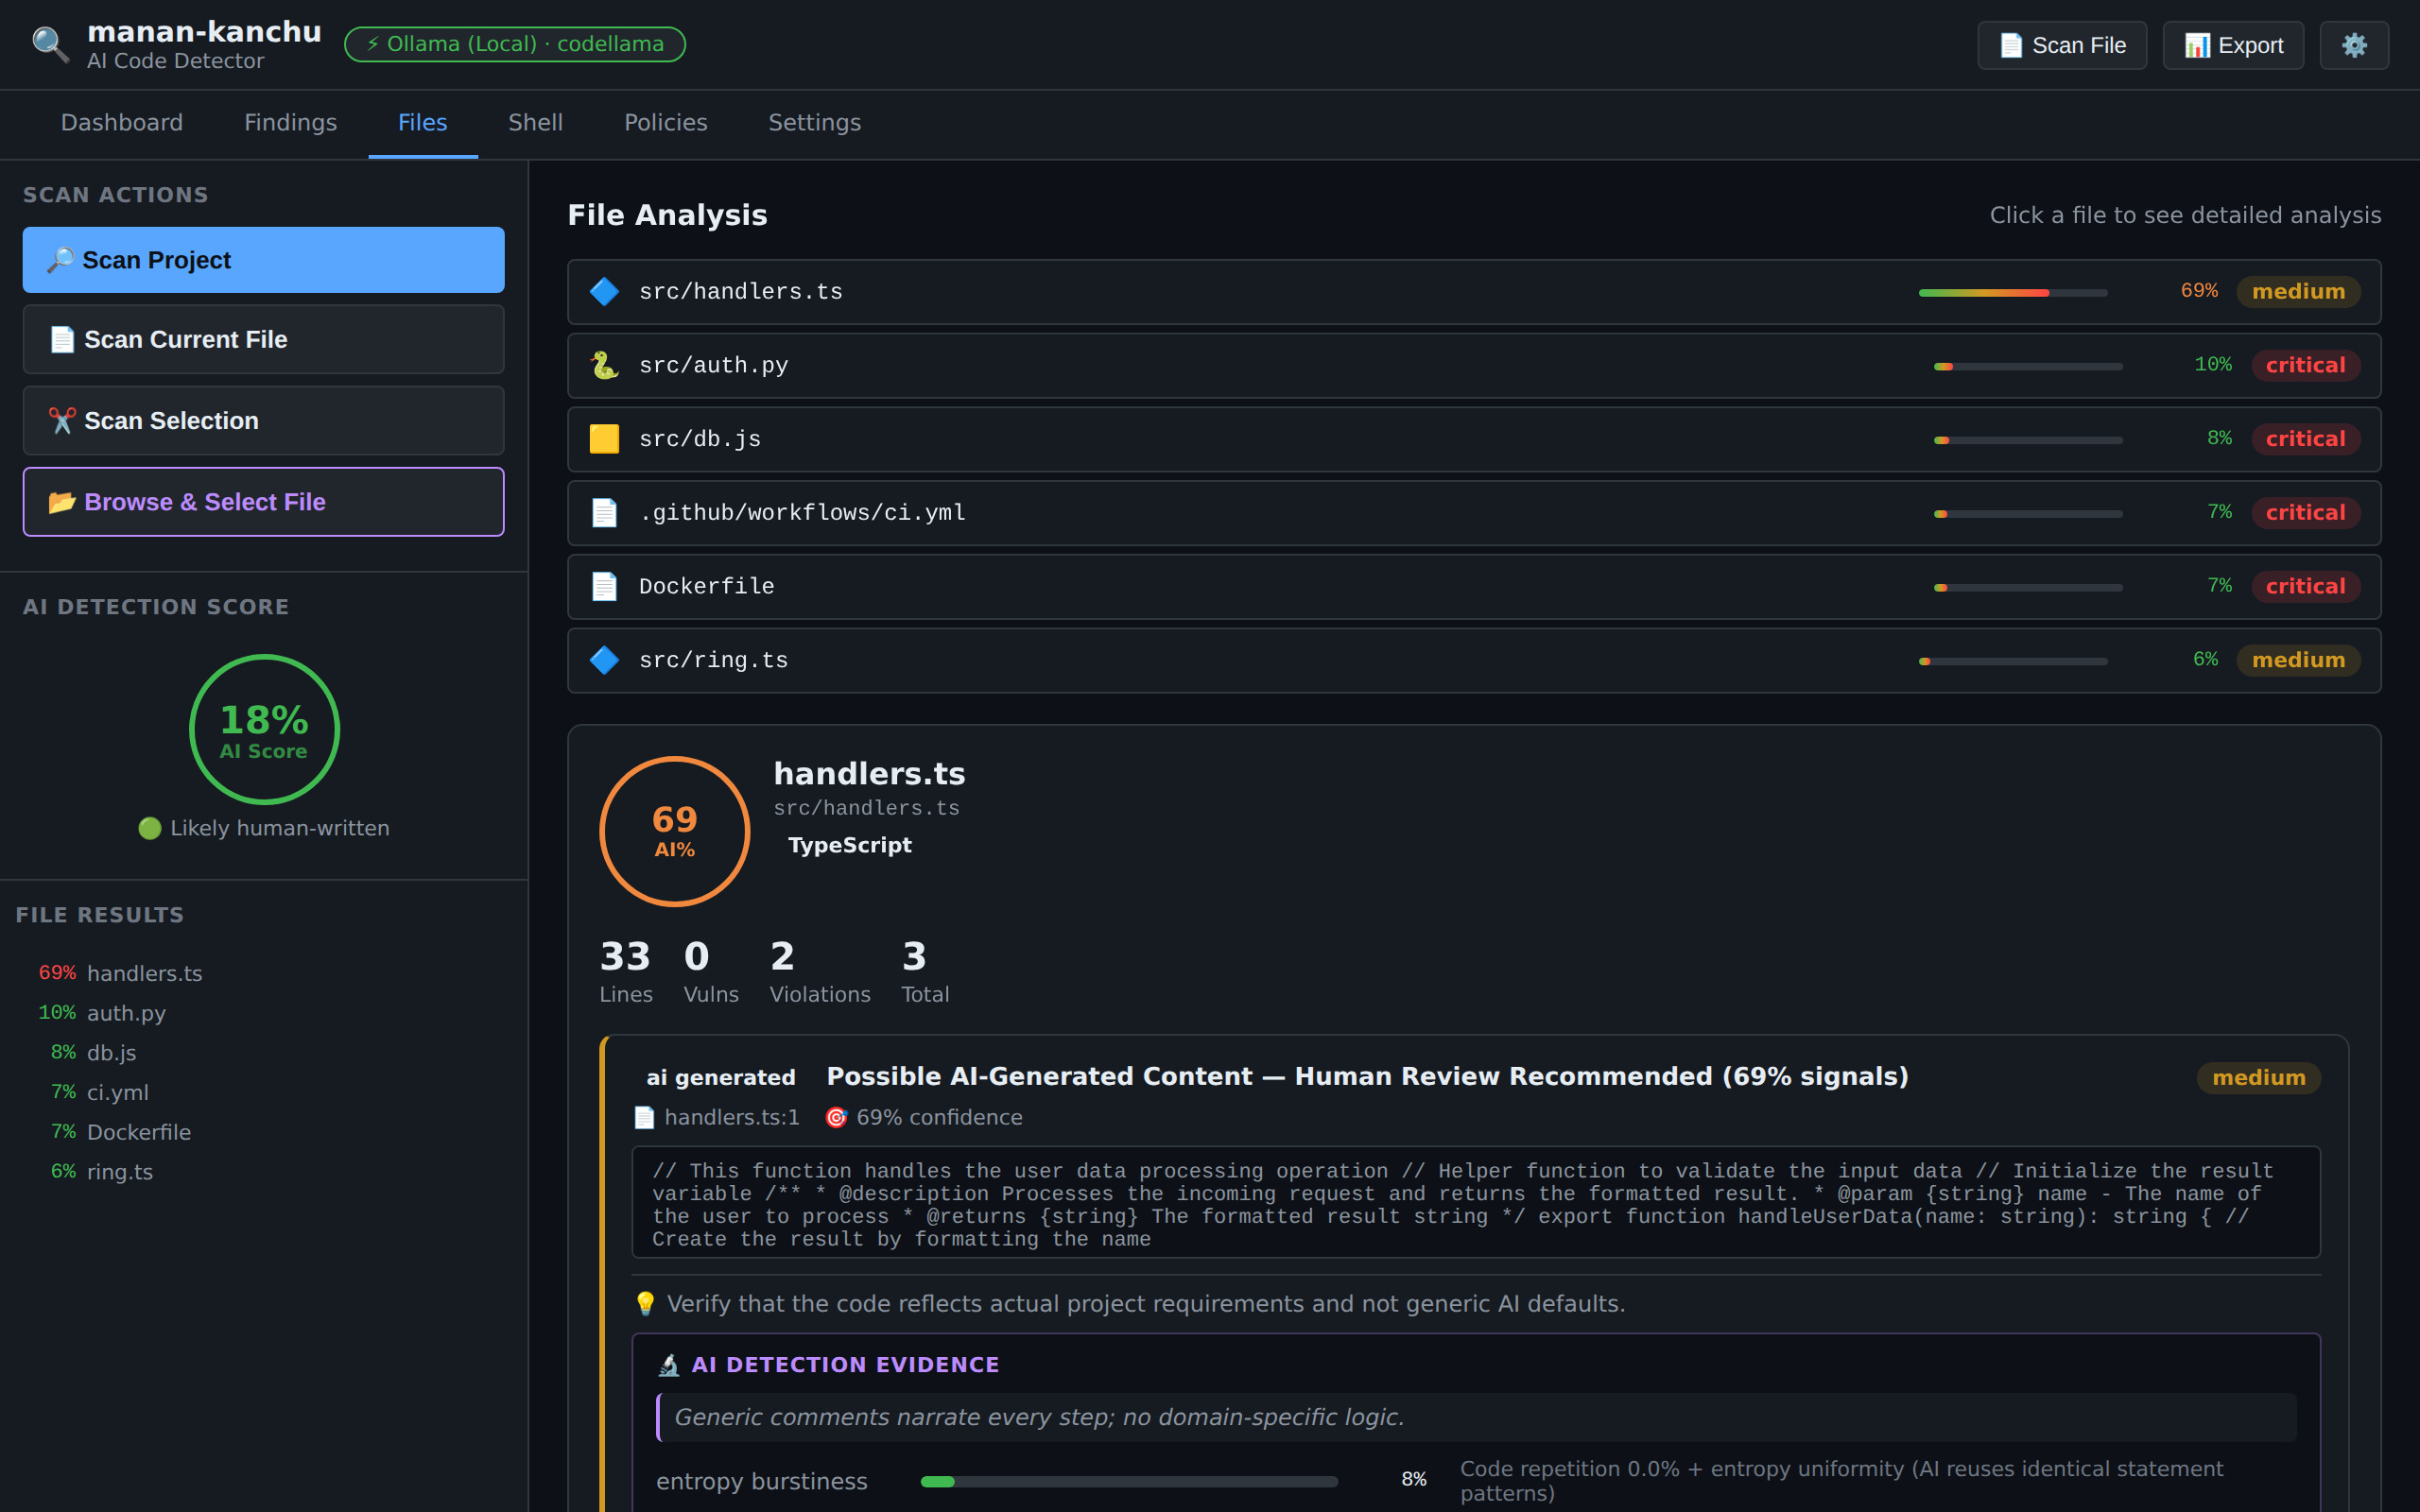Click the Ollama (Local) codellama status badge

(515, 44)
